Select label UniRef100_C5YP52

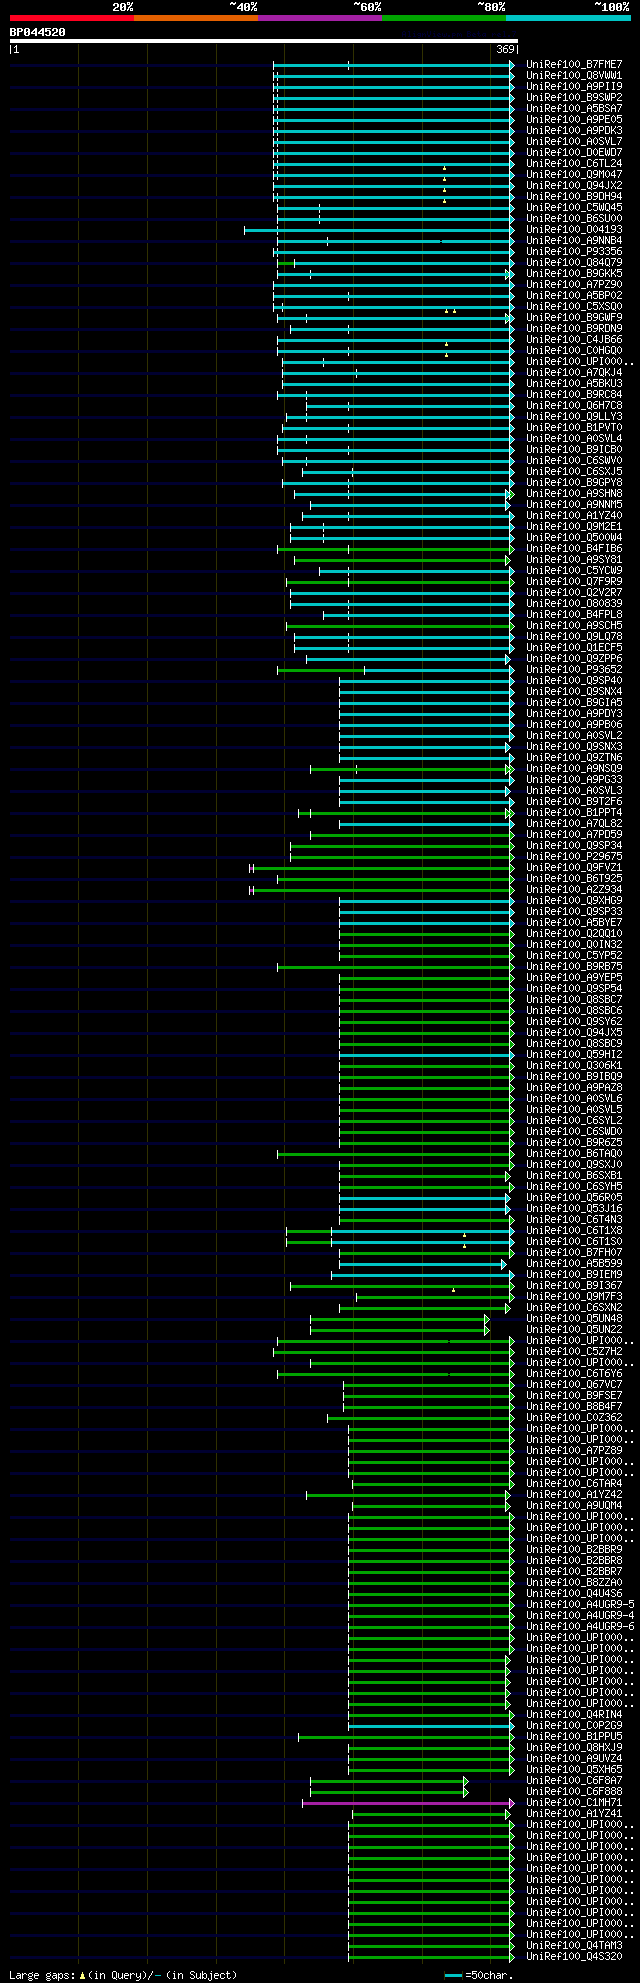(574, 955)
